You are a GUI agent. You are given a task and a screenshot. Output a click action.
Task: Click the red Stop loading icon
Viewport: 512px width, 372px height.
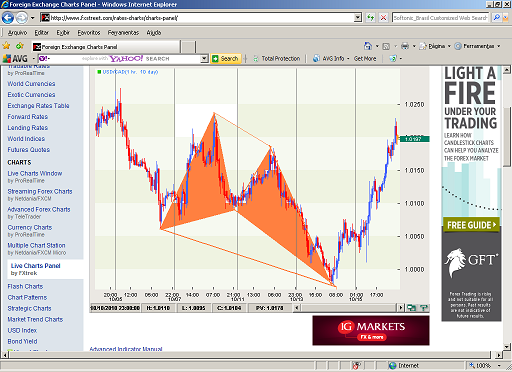383,18
